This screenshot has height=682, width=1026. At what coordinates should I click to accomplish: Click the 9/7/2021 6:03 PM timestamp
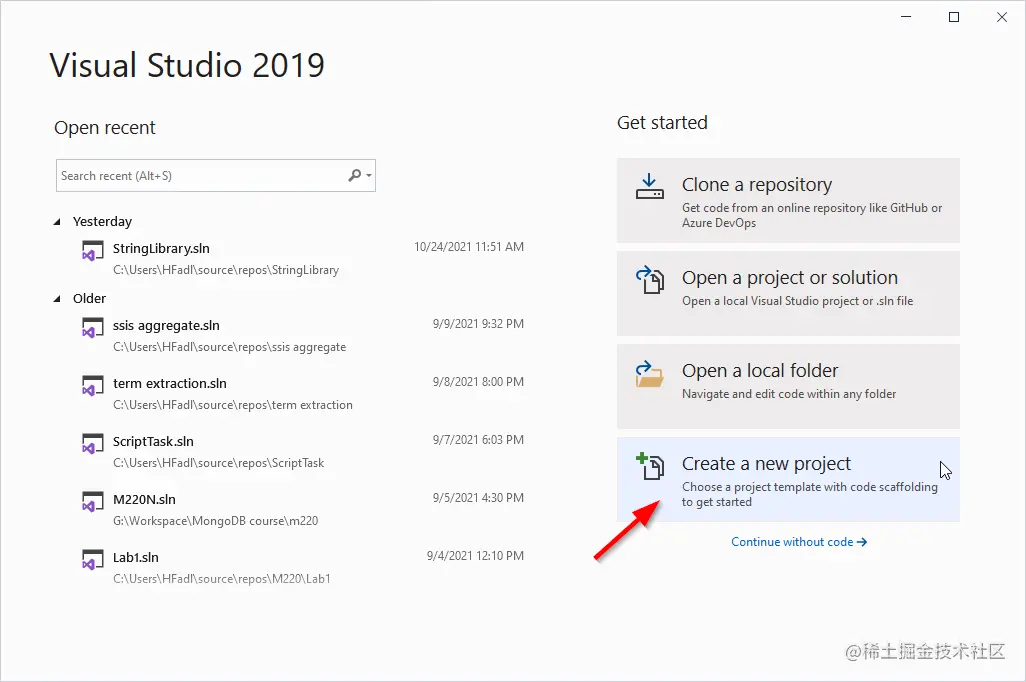478,440
